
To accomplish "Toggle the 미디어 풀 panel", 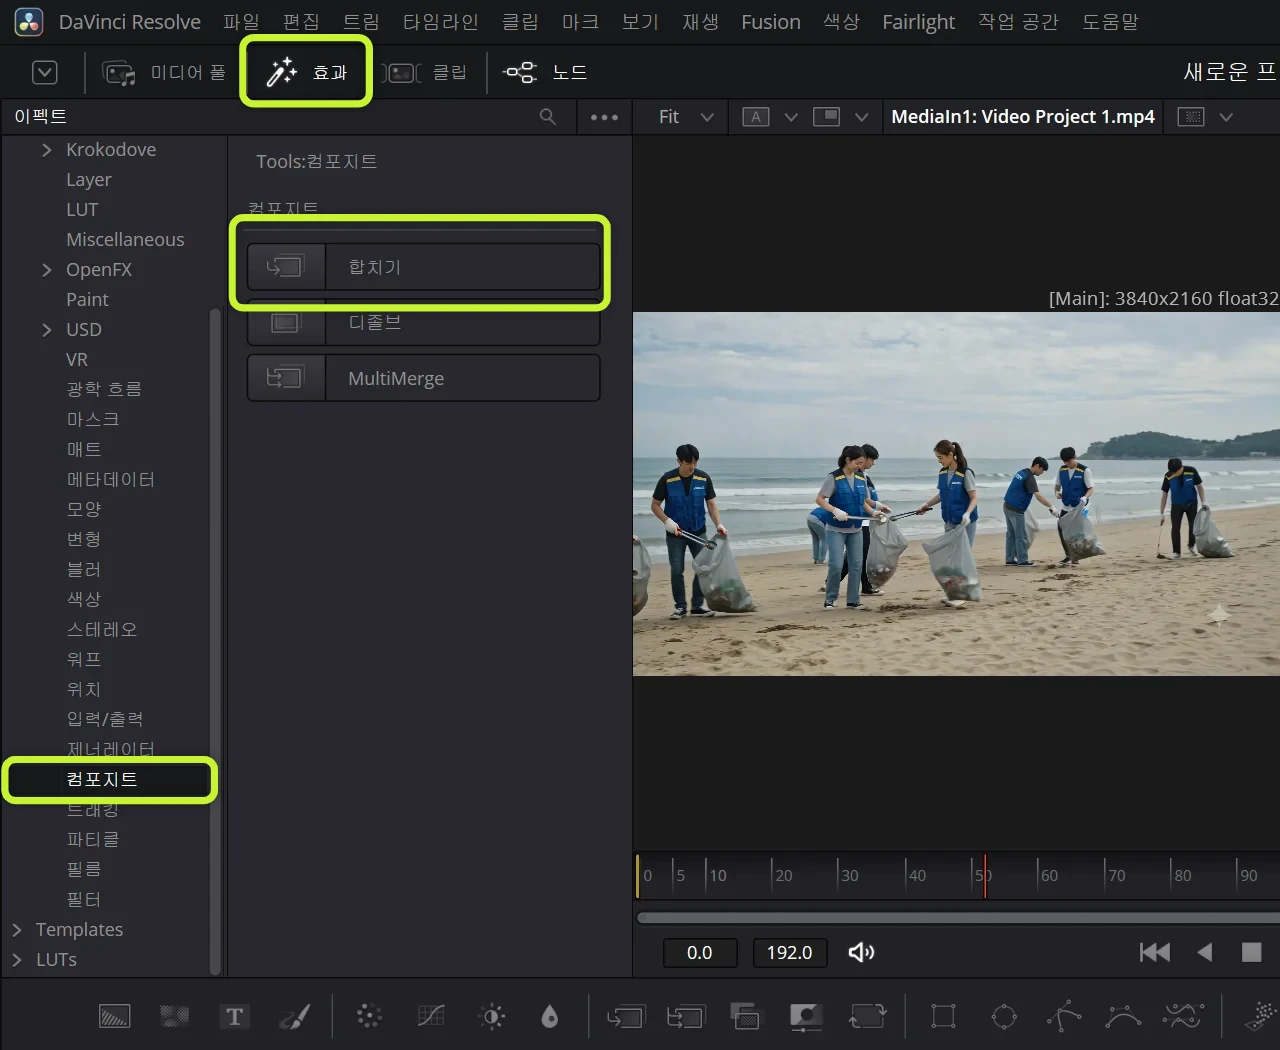I will click(x=164, y=72).
